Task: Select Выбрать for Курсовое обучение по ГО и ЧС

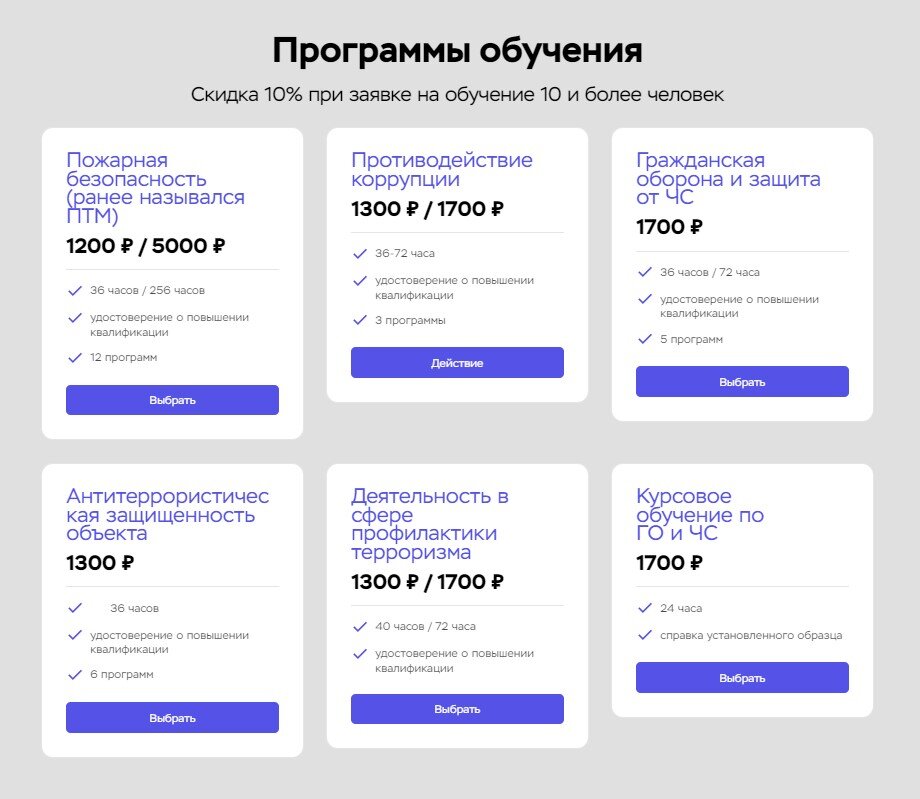Action: click(742, 677)
